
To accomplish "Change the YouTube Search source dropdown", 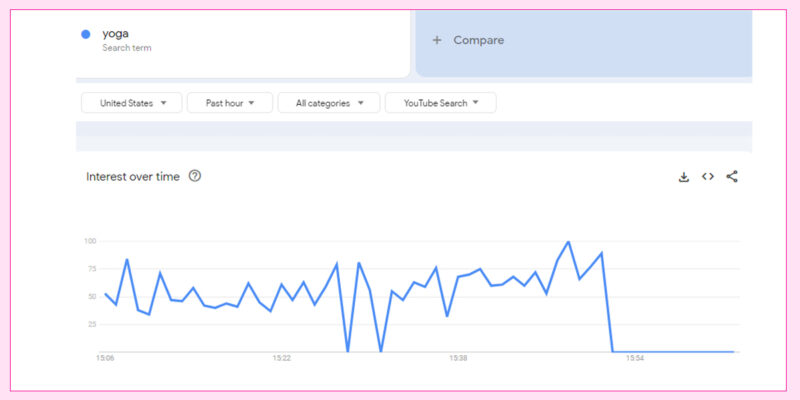I will coord(441,103).
